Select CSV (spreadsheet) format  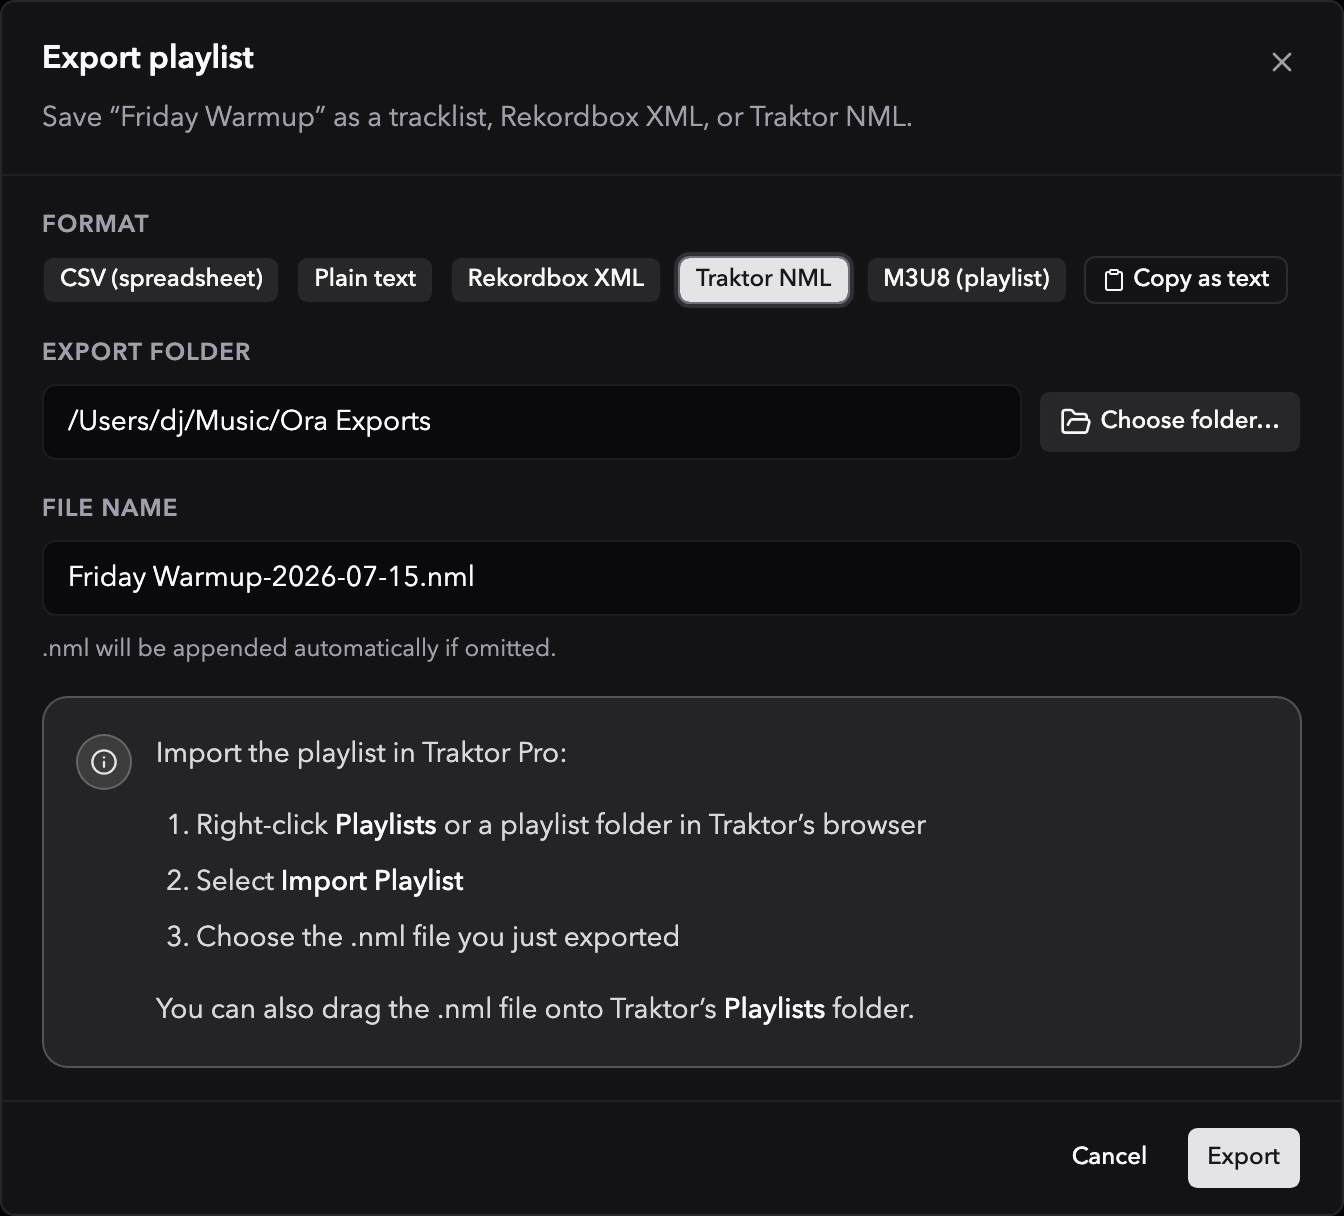click(x=161, y=279)
